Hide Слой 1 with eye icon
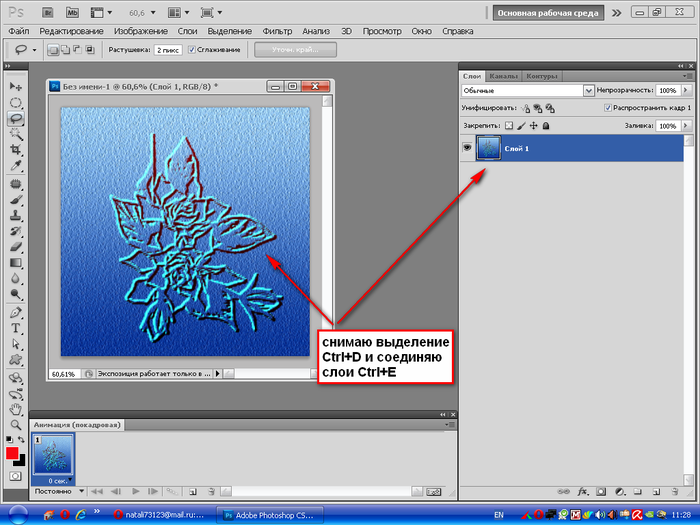Viewport: 700px width, 525px height. pos(467,148)
